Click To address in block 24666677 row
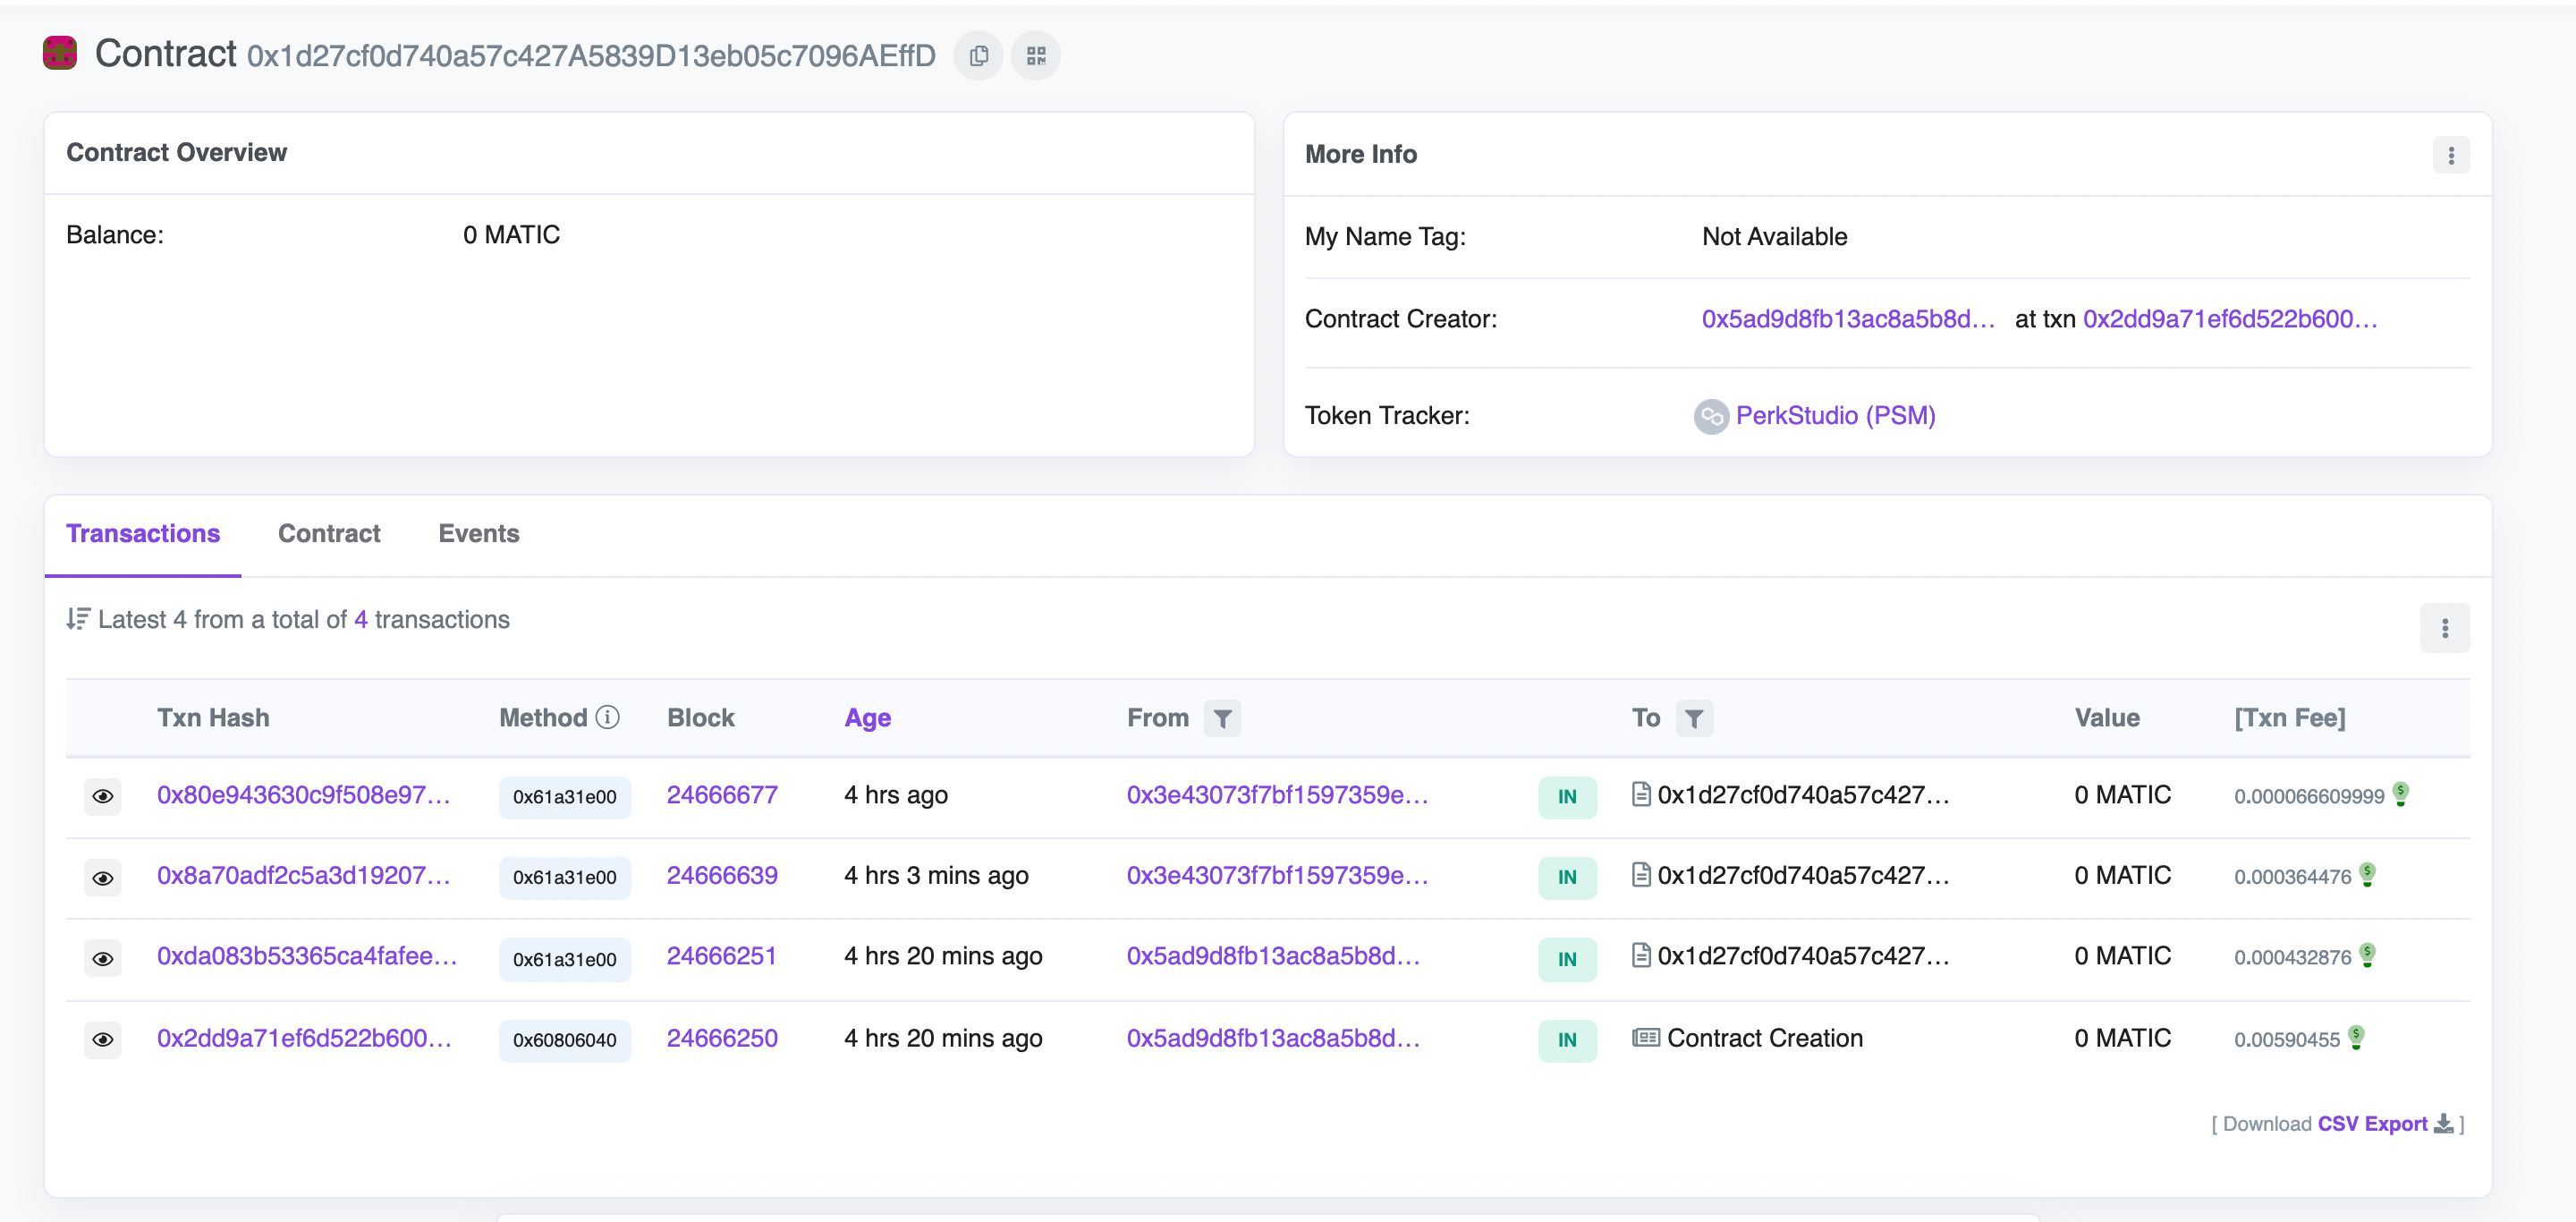Viewport: 2576px width, 1222px height. (1803, 795)
